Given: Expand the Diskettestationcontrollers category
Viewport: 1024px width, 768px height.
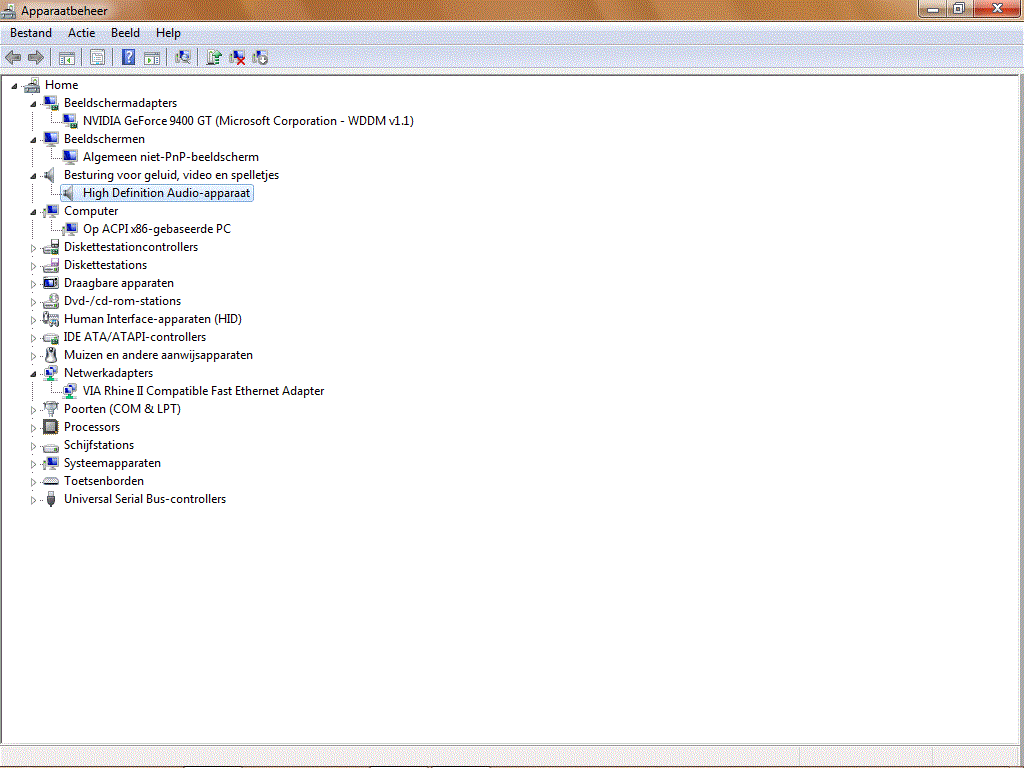Looking at the screenshot, I should 33,248.
